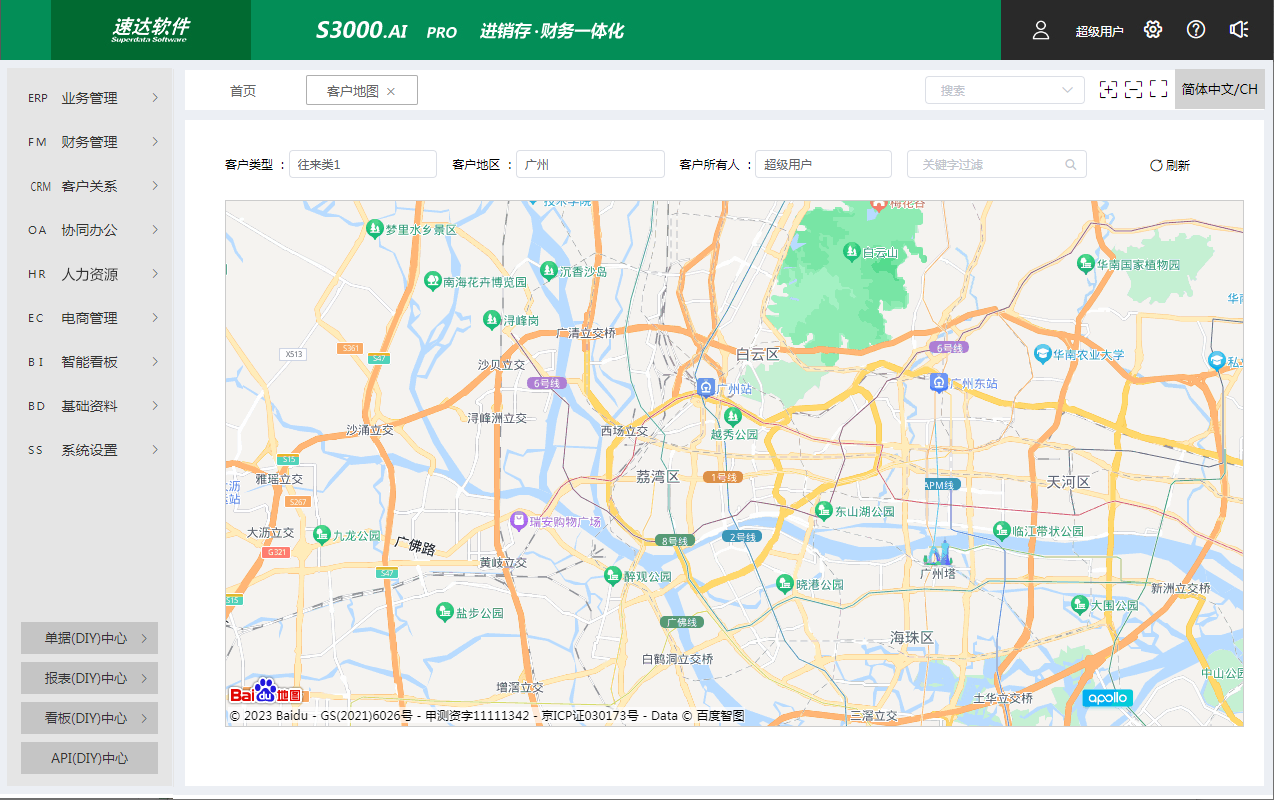Viewport: 1274px width, 800px height.
Task: Open the 报表(DIY)中心 button
Action: point(90,678)
